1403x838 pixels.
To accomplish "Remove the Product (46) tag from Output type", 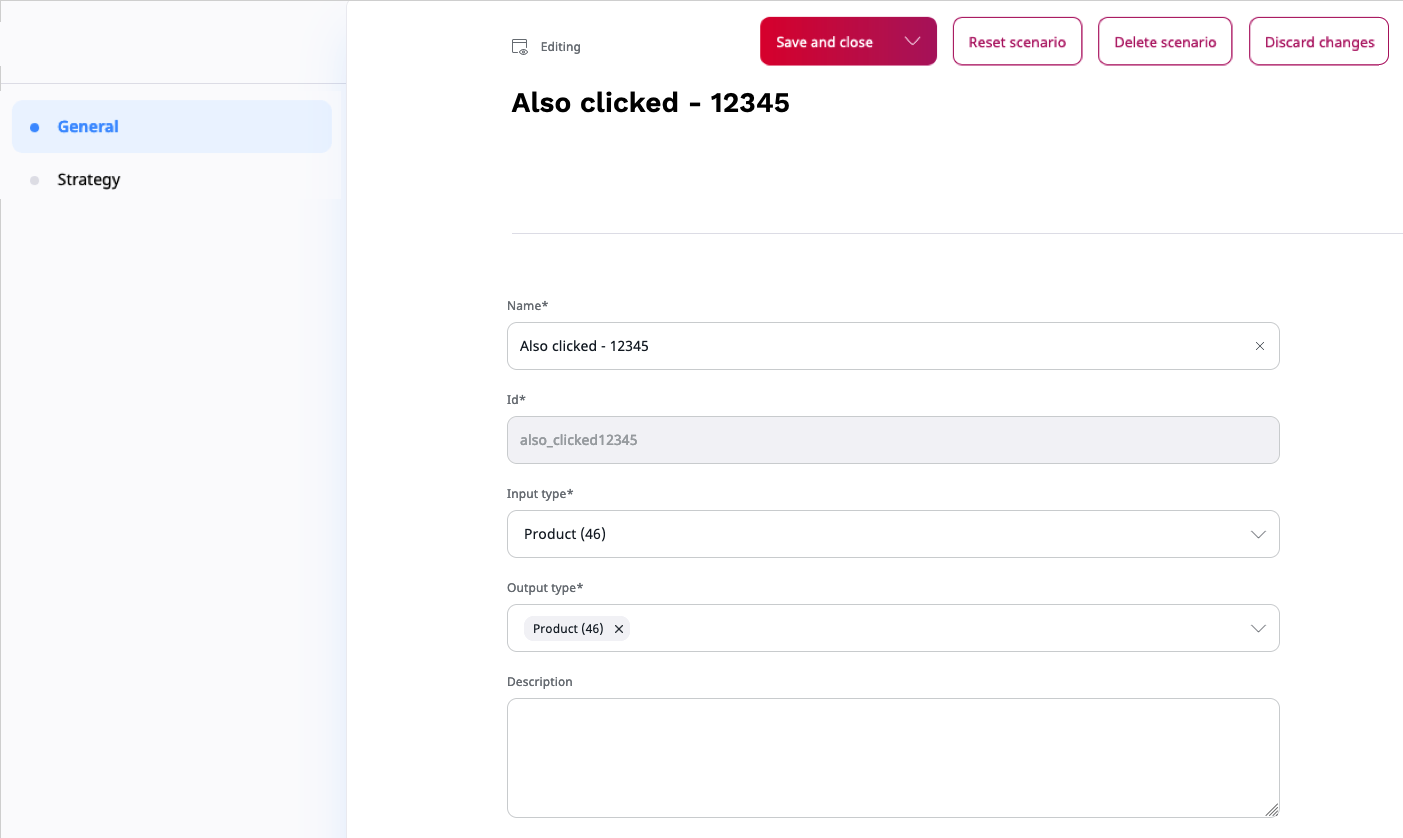I will coord(619,629).
